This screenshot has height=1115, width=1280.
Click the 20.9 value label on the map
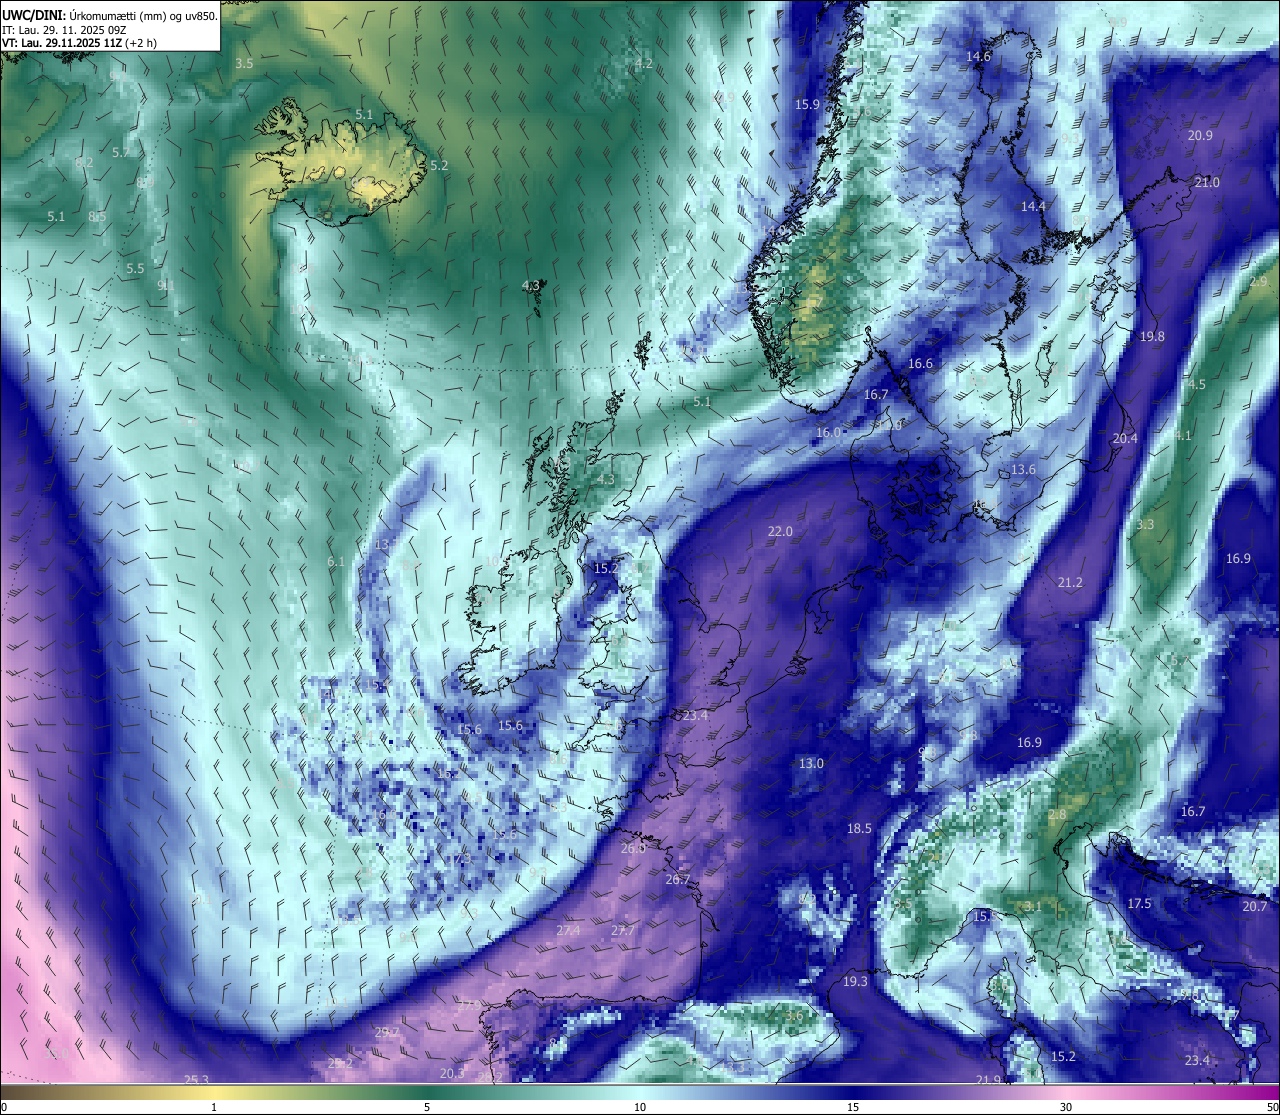coord(1200,136)
